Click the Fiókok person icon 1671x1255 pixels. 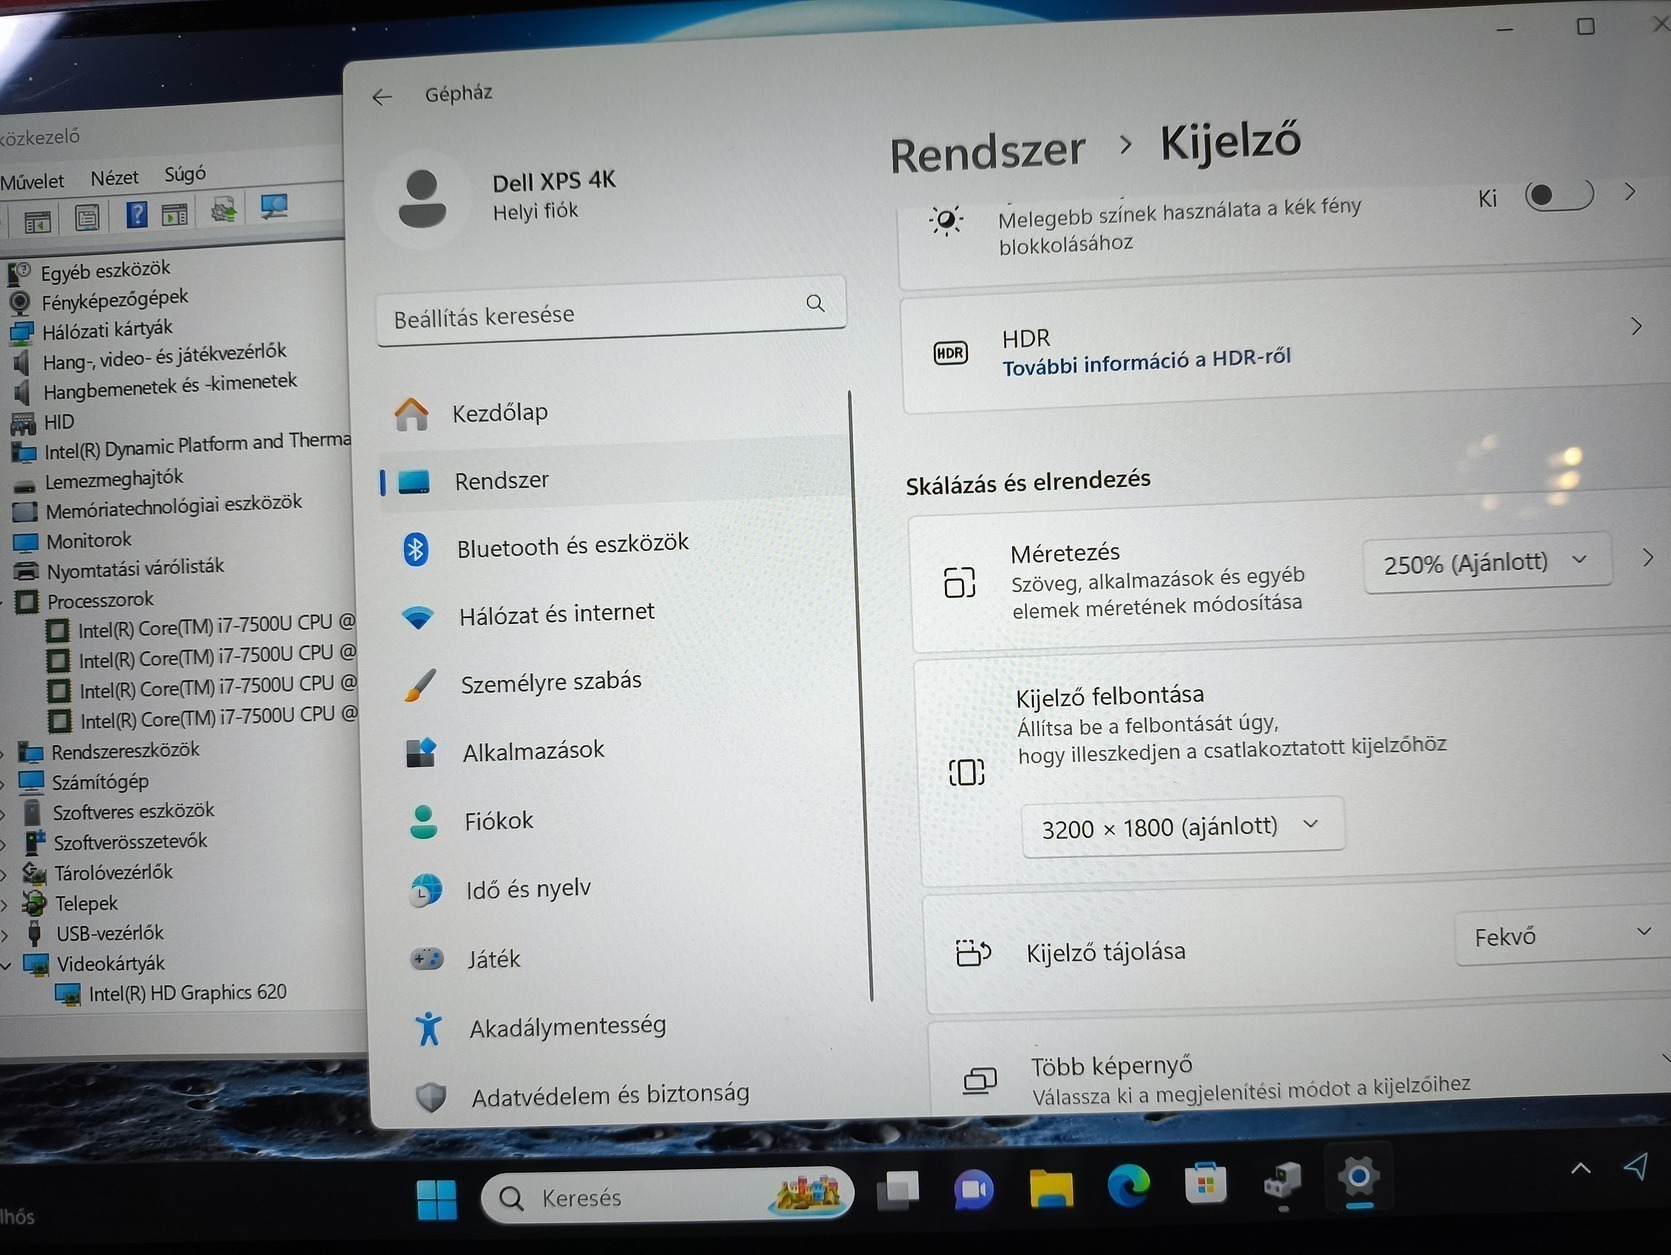pos(423,822)
